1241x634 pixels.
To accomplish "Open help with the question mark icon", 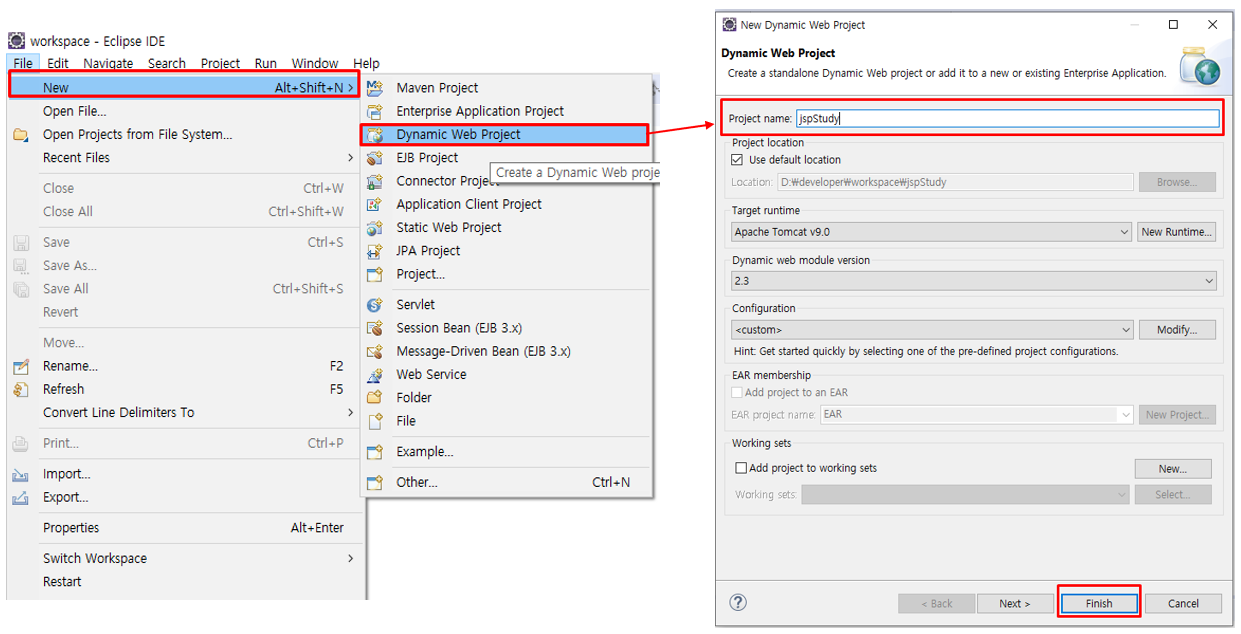I will [x=738, y=602].
